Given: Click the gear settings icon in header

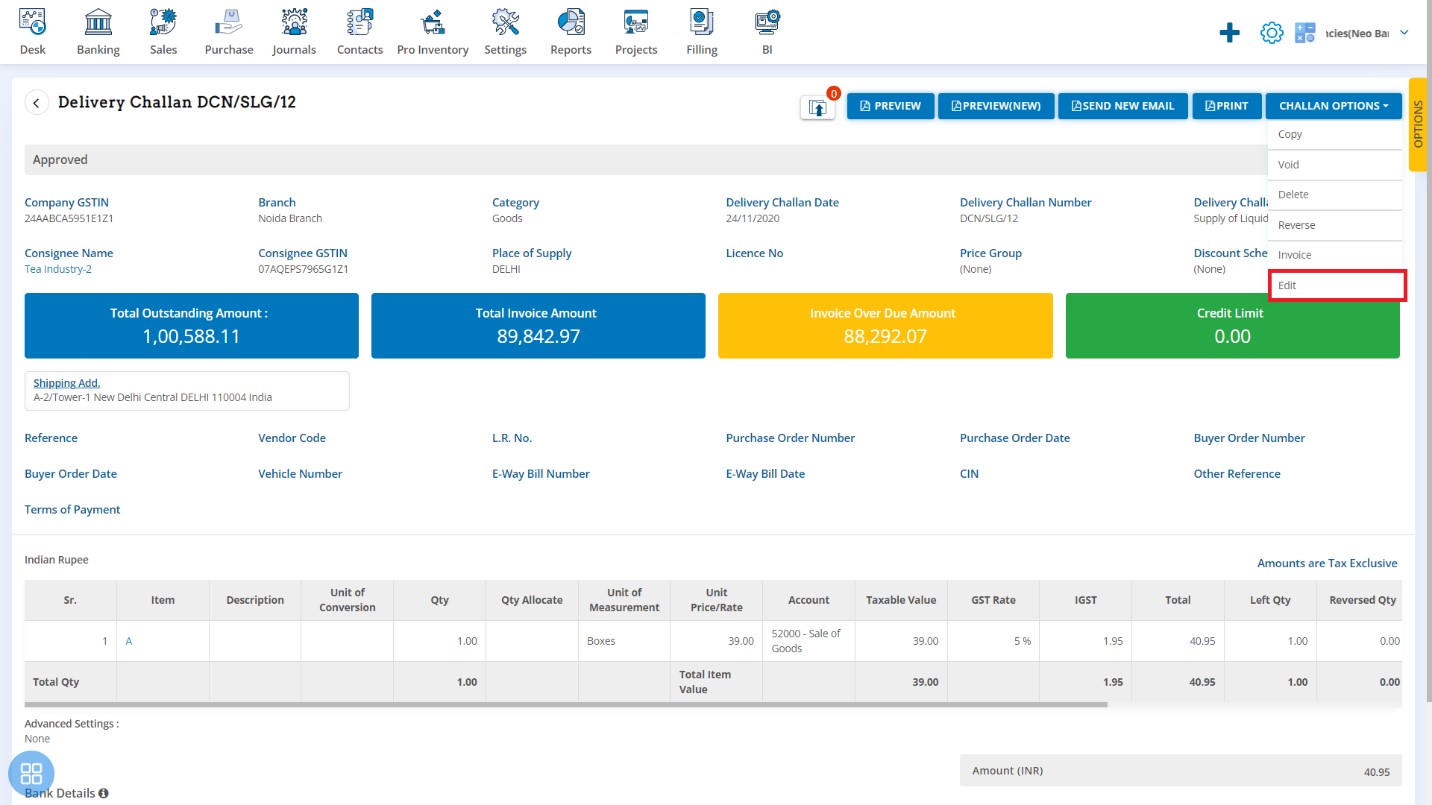Looking at the screenshot, I should point(1271,33).
